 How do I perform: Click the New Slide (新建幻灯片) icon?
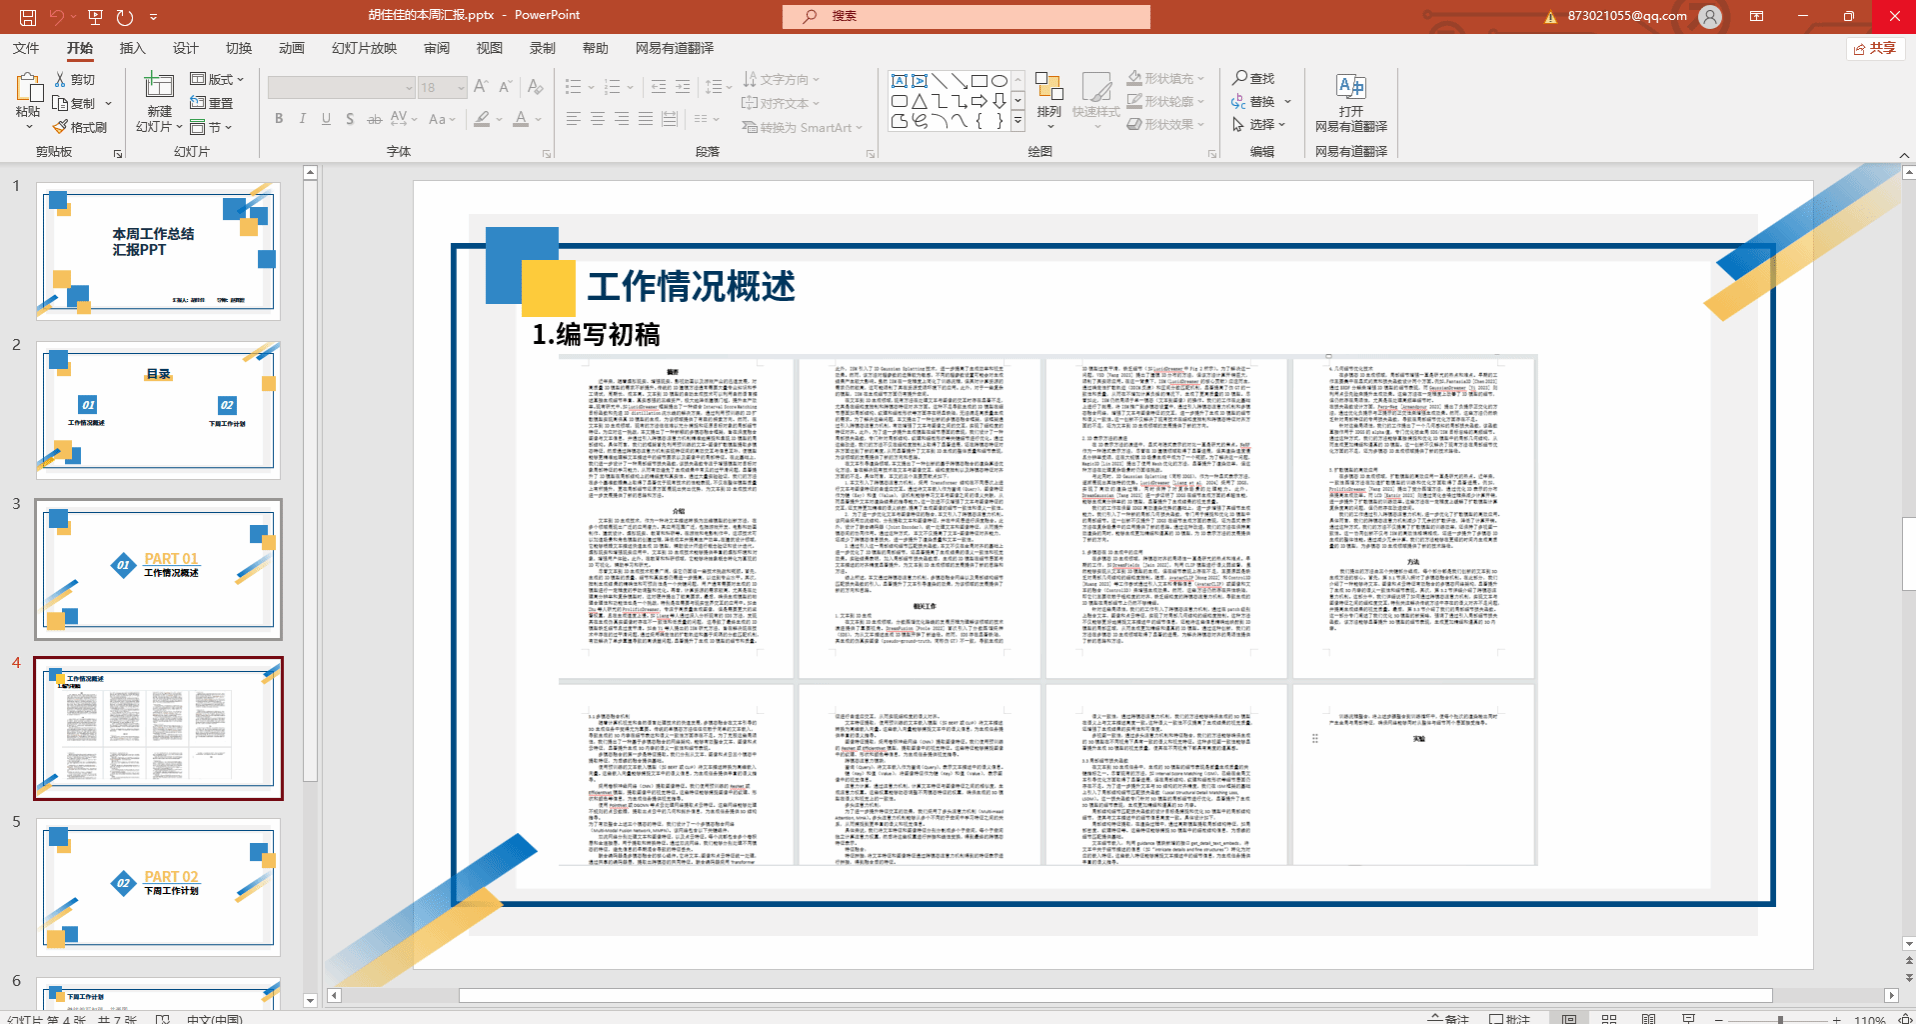[x=159, y=85]
